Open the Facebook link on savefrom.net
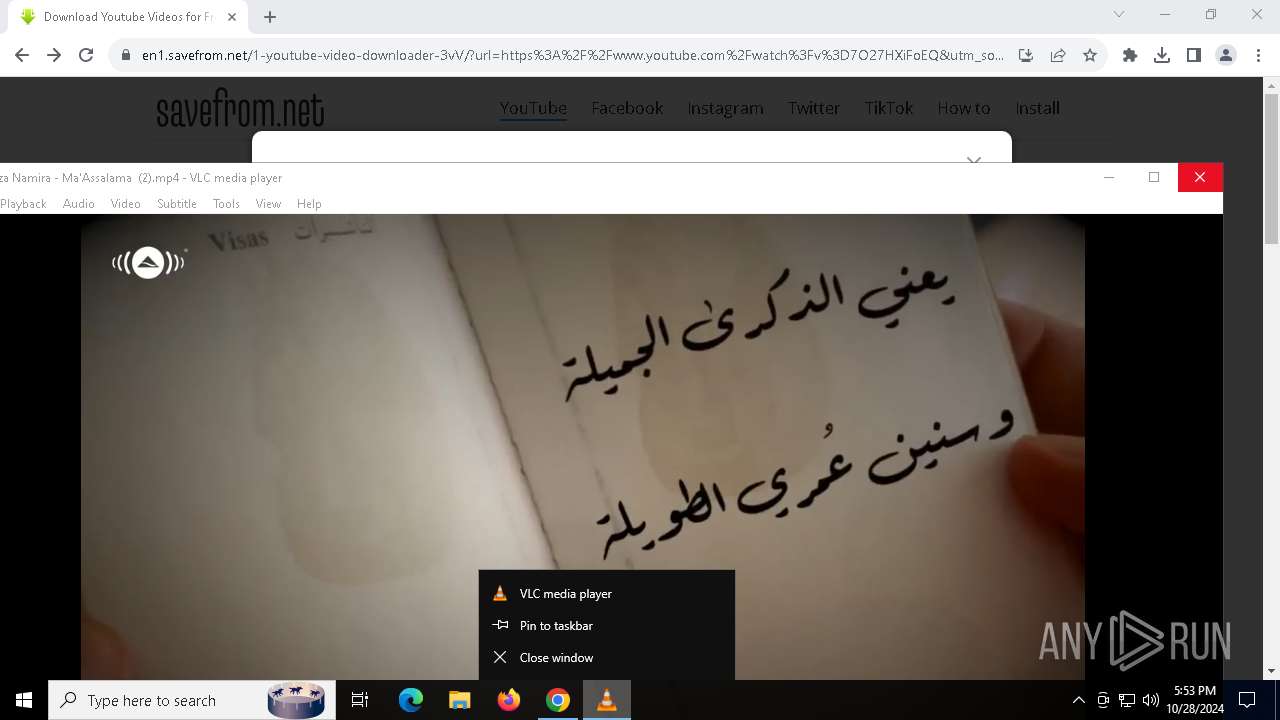 [627, 108]
